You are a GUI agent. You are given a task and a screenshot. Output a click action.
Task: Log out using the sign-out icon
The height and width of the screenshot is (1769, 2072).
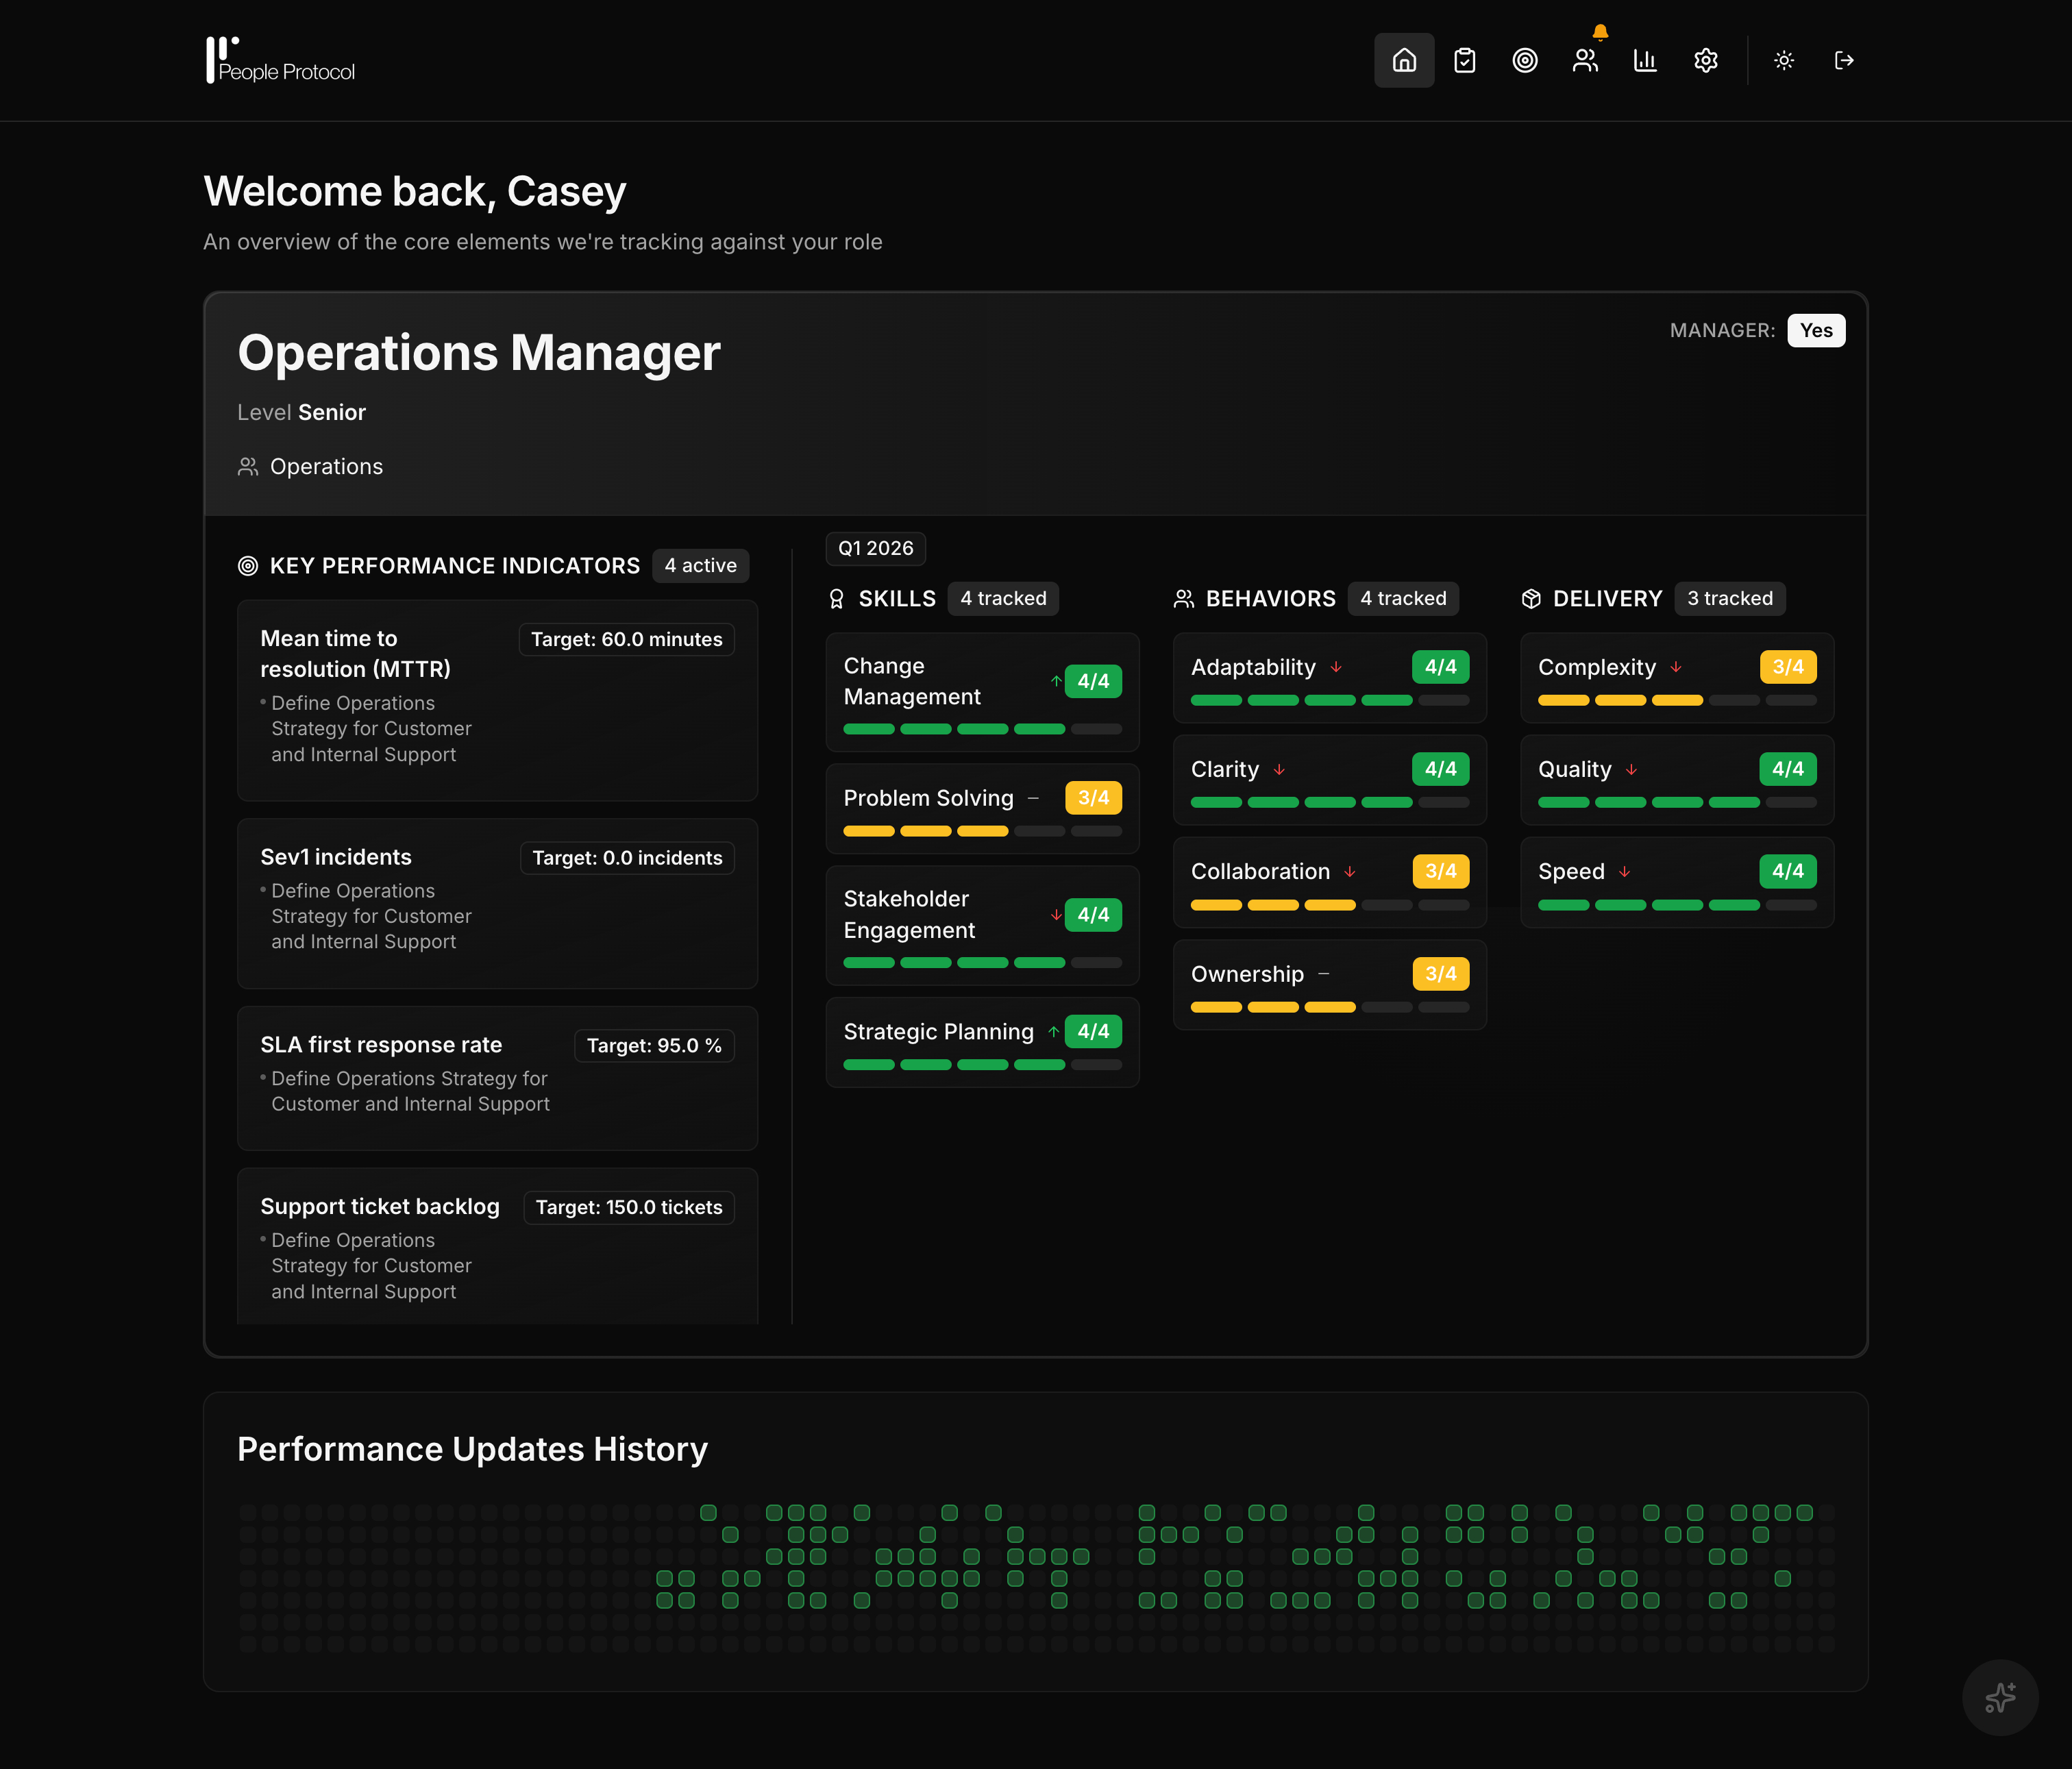click(1844, 60)
